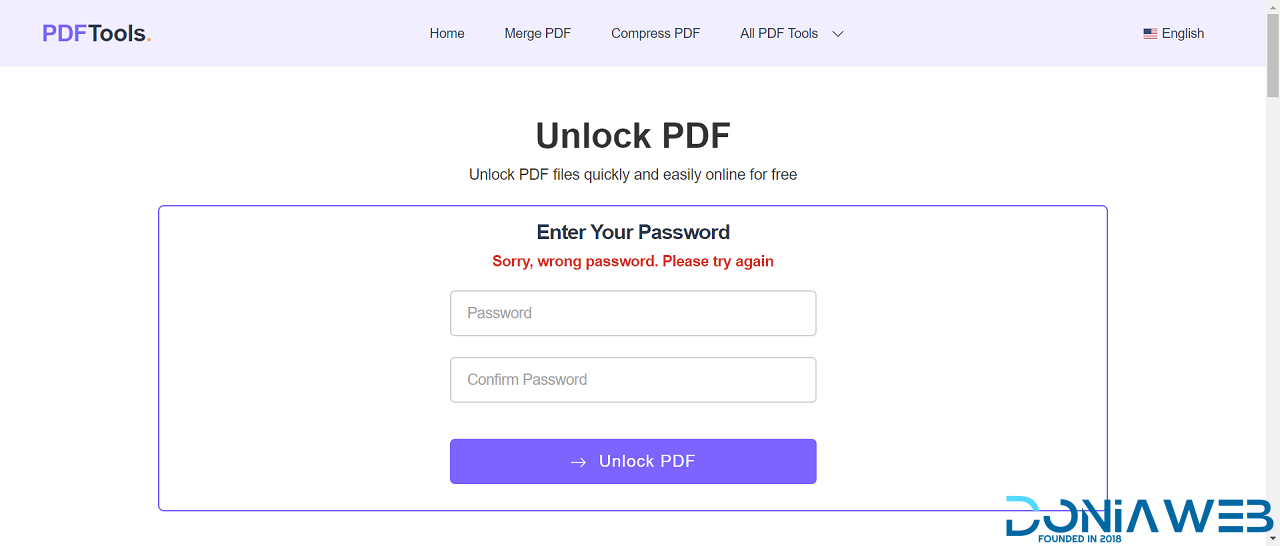Go to the Home page

[447, 33]
